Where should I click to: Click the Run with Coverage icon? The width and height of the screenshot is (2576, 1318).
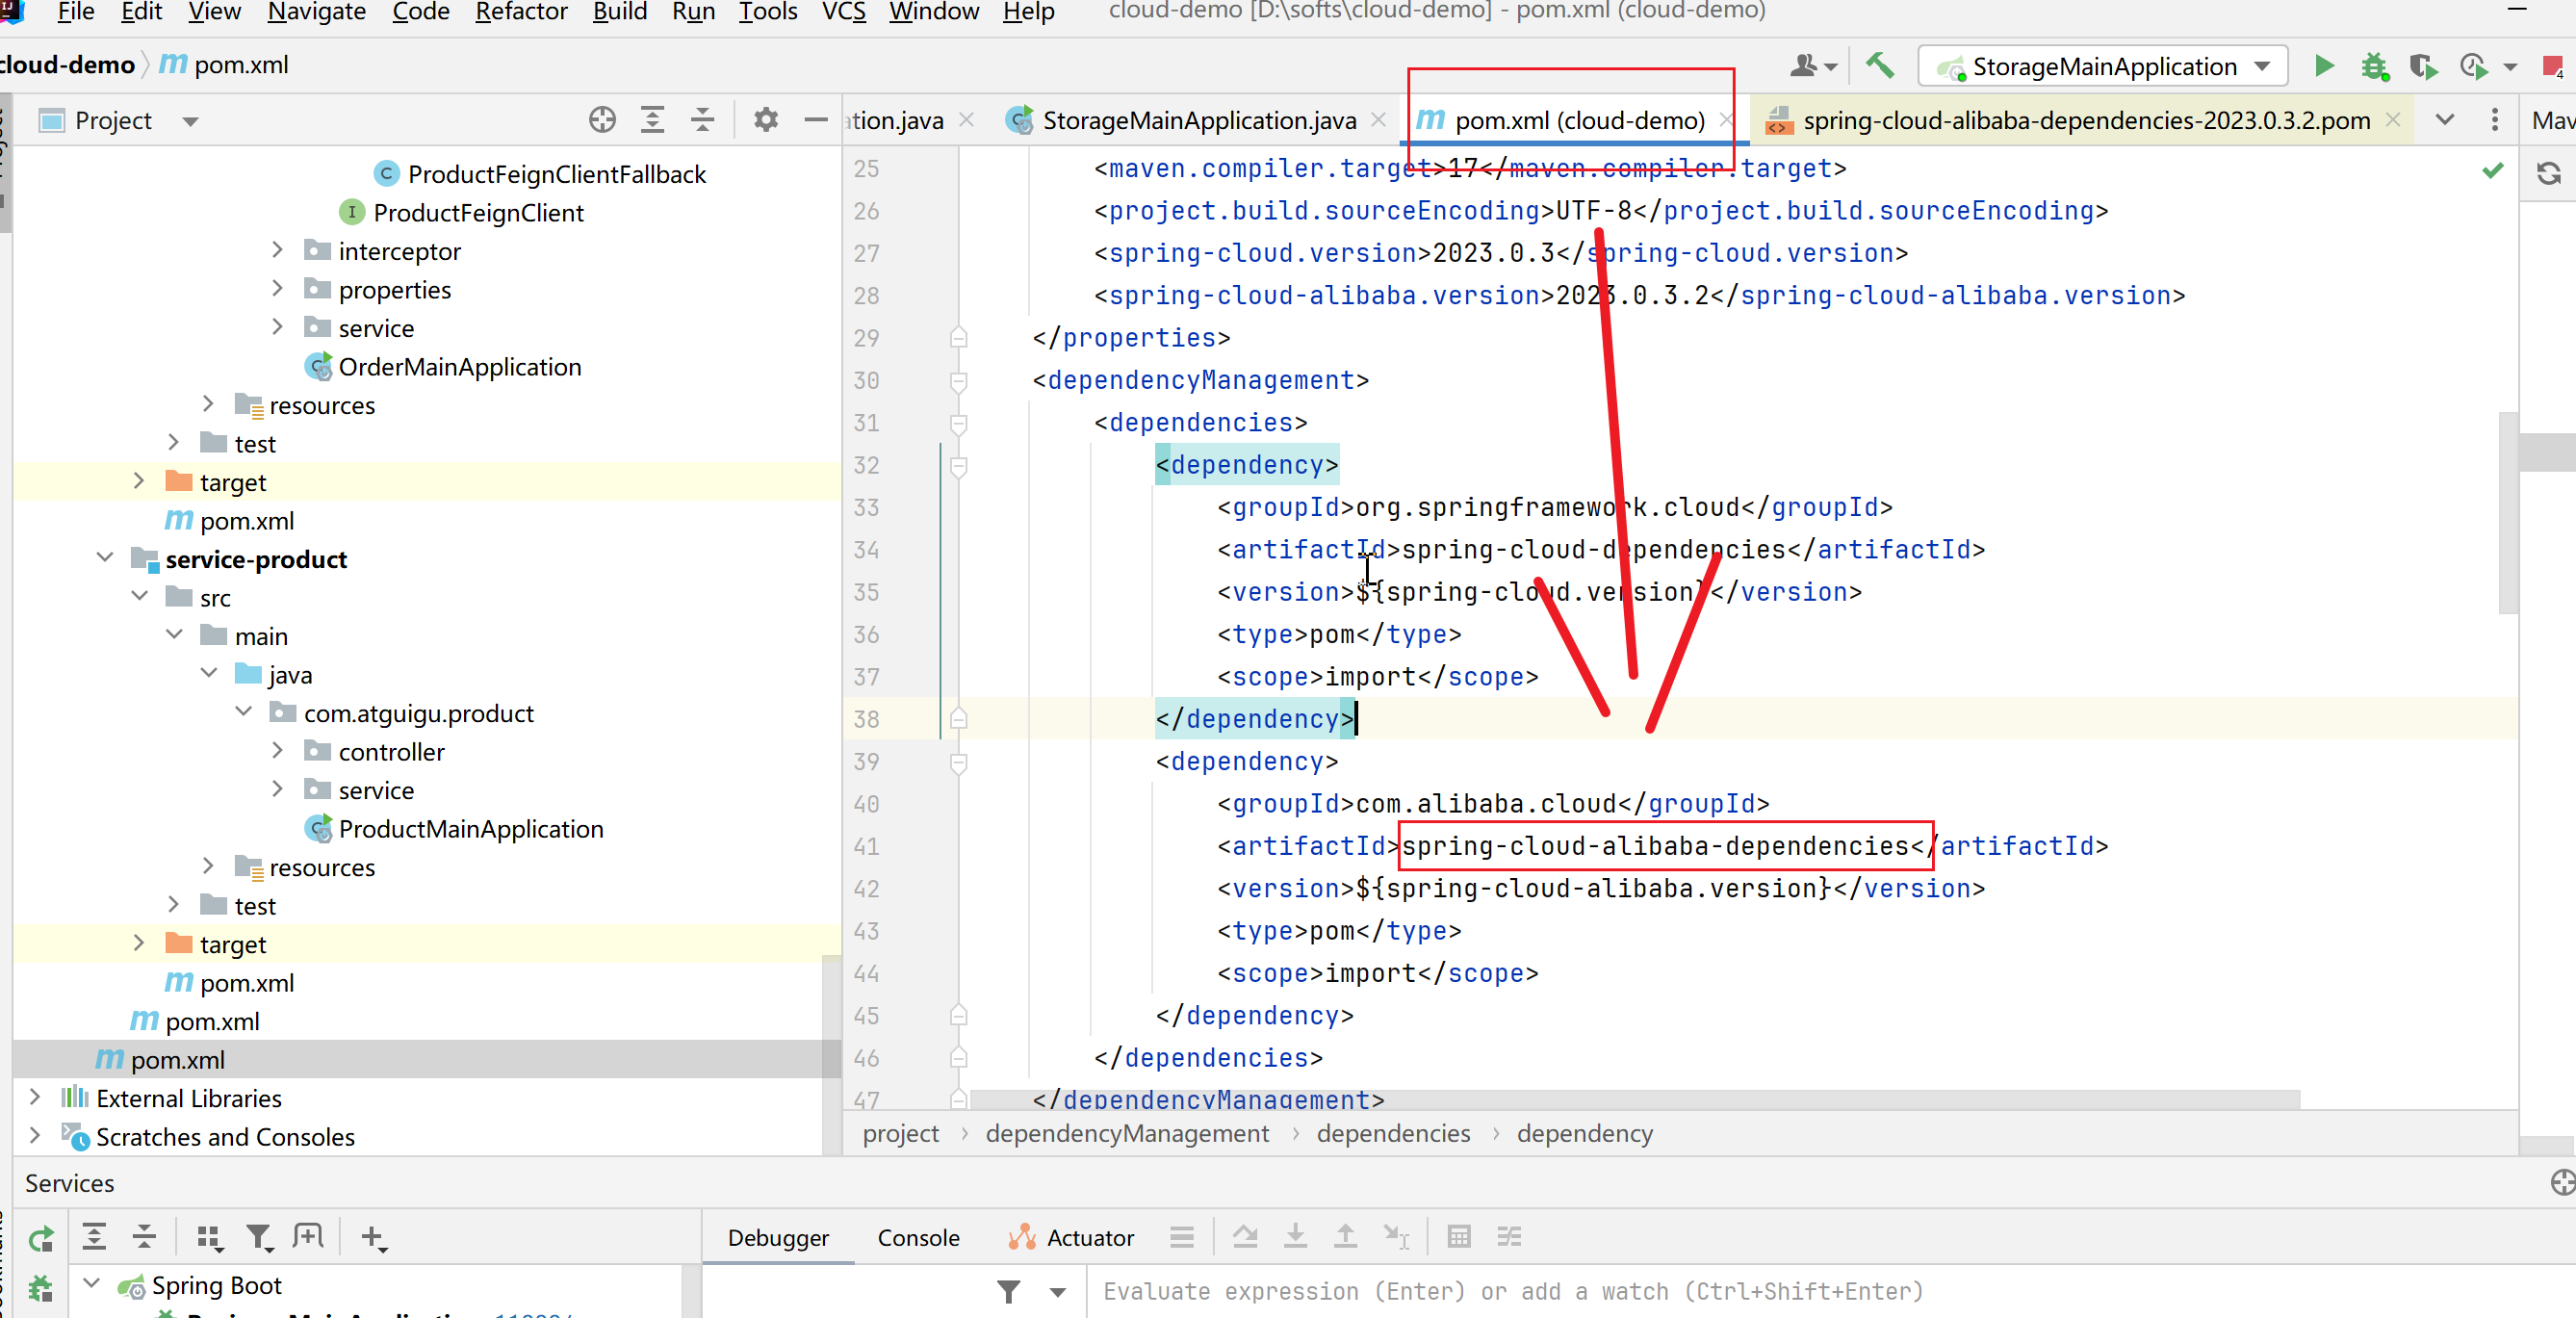[x=2422, y=66]
